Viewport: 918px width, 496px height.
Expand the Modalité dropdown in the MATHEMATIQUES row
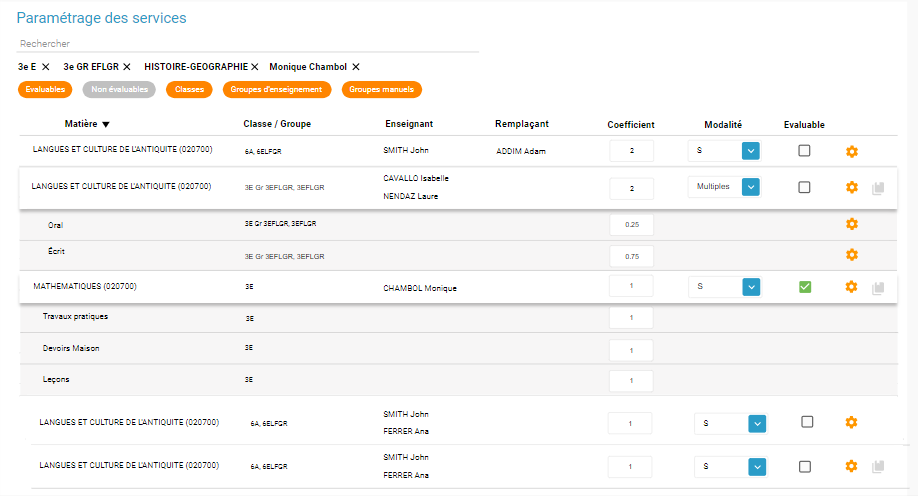pos(750,287)
